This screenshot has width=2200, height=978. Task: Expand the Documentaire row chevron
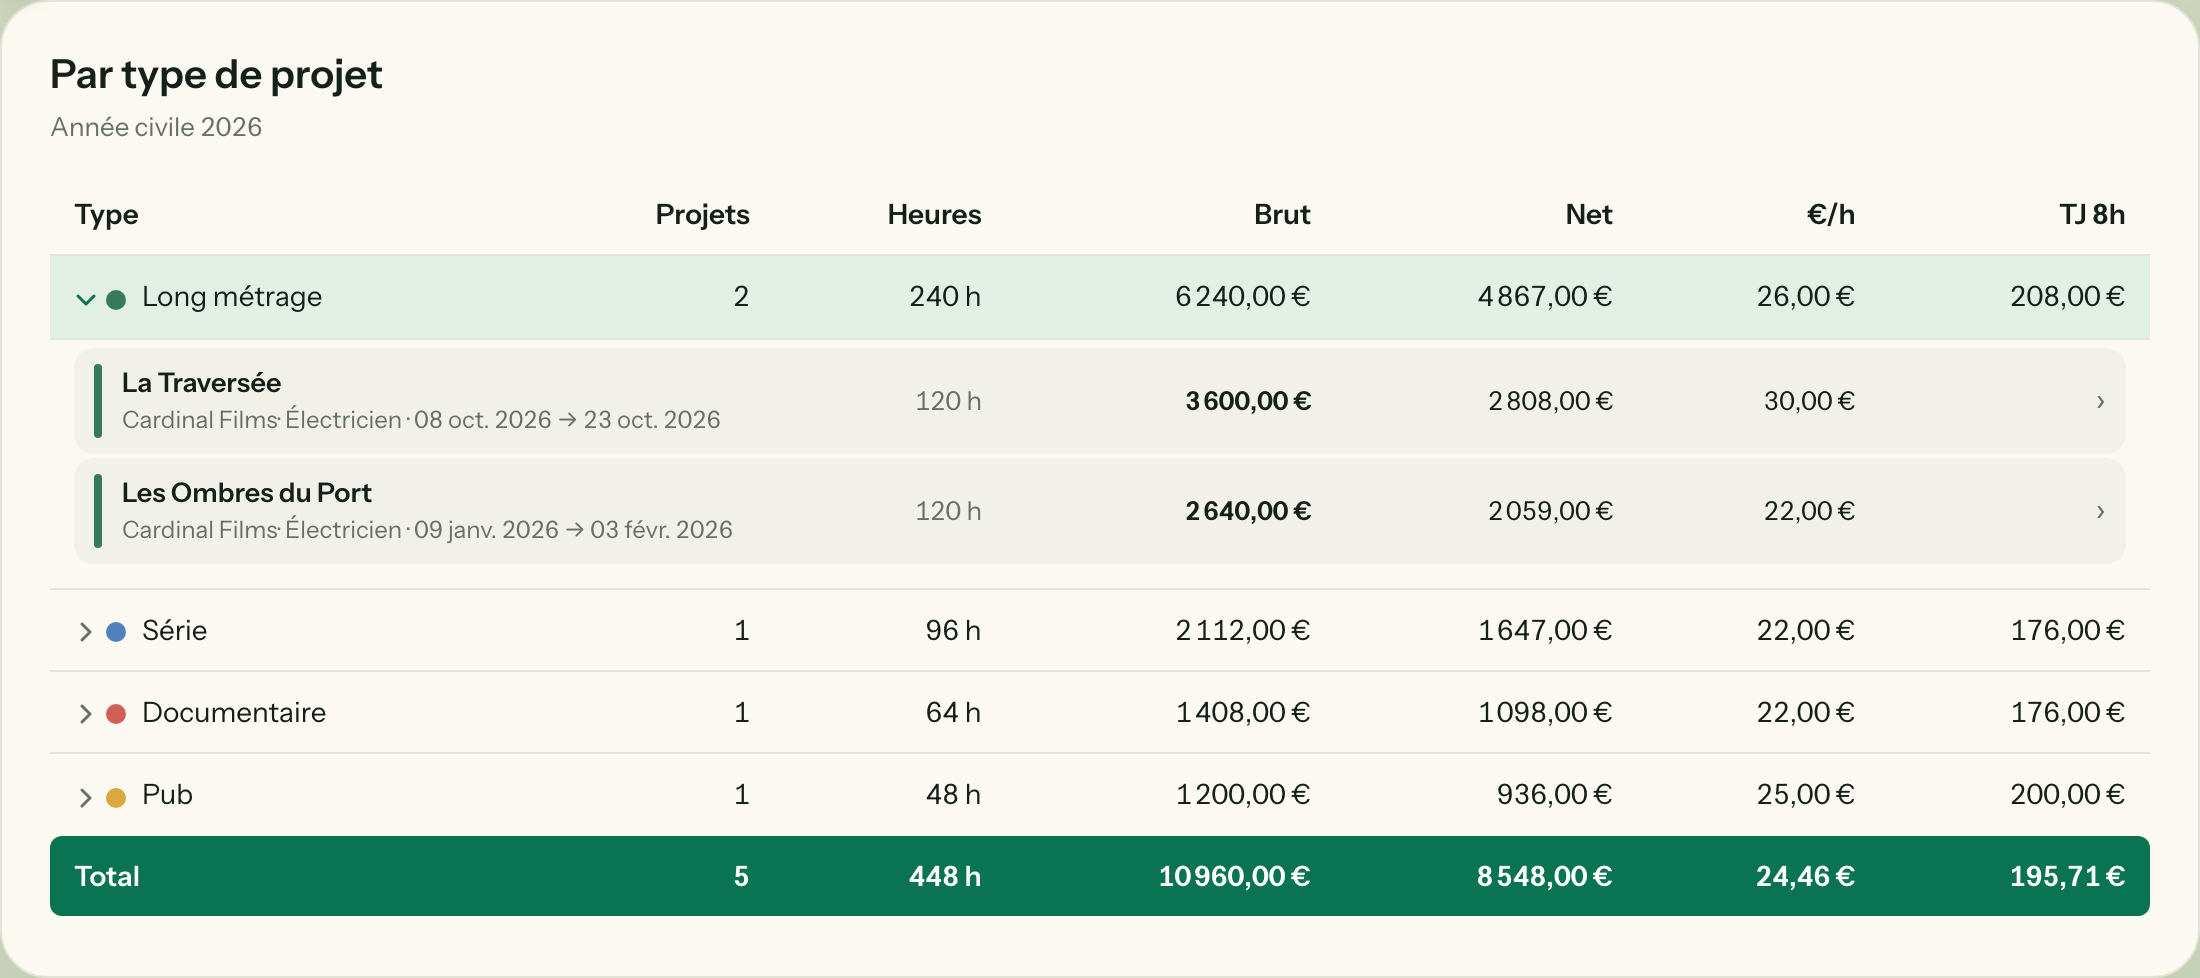86,714
